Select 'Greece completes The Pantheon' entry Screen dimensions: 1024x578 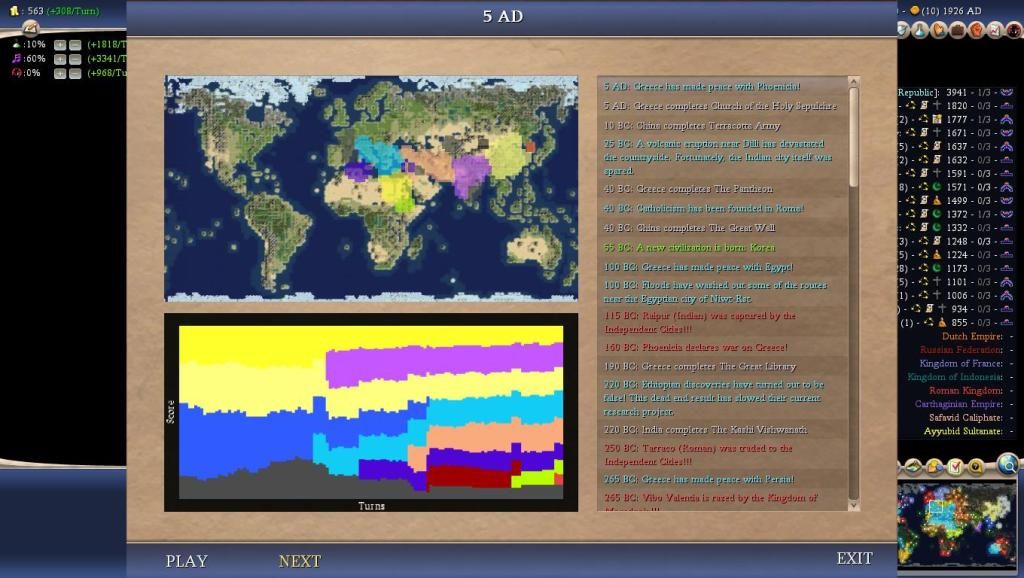point(688,189)
